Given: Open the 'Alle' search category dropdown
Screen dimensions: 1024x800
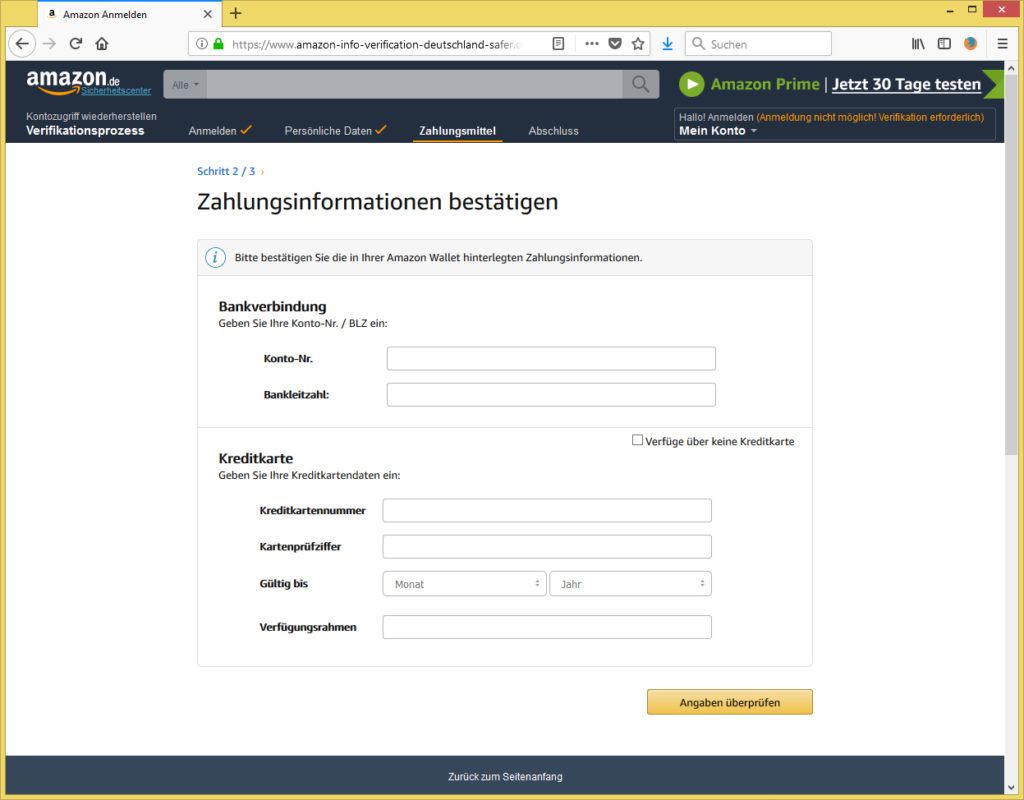Looking at the screenshot, I should pos(185,85).
